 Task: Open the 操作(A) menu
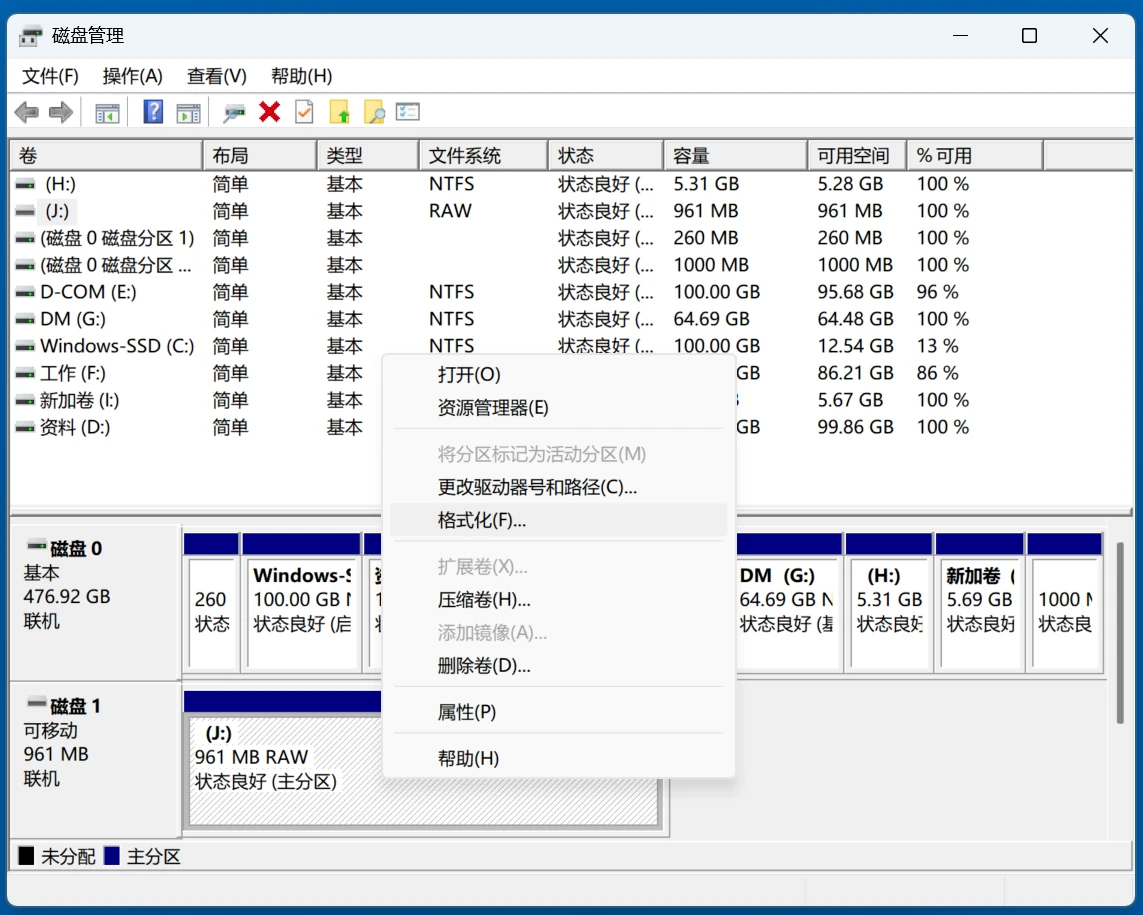132,75
